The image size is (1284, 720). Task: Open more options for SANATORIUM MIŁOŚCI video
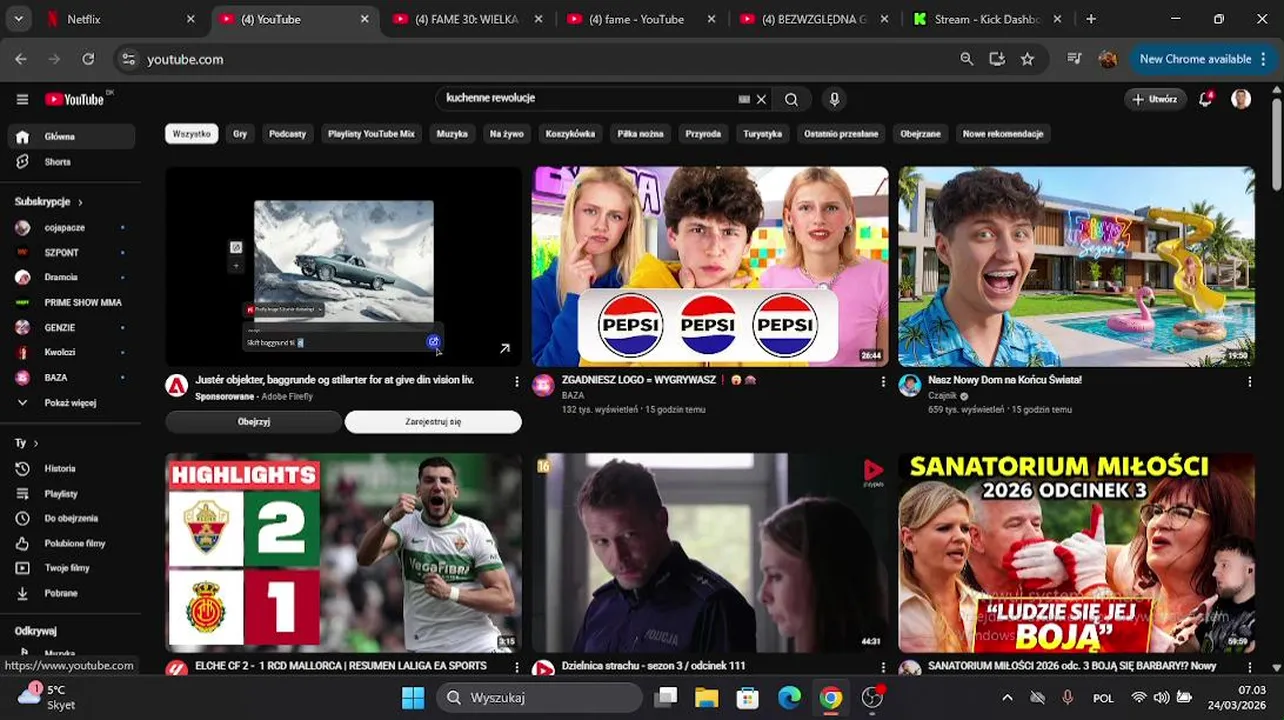(1250, 667)
